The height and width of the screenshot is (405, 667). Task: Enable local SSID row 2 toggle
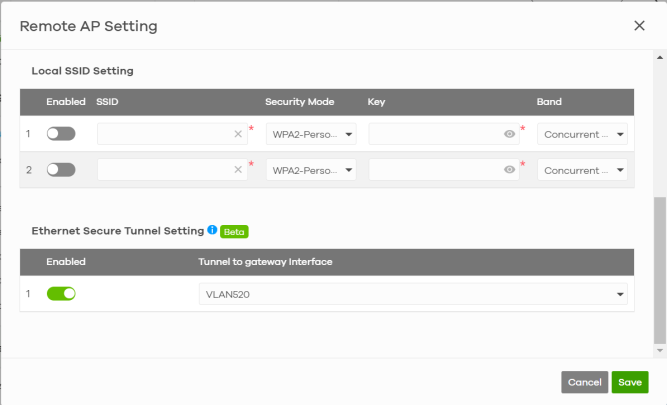pos(61,170)
